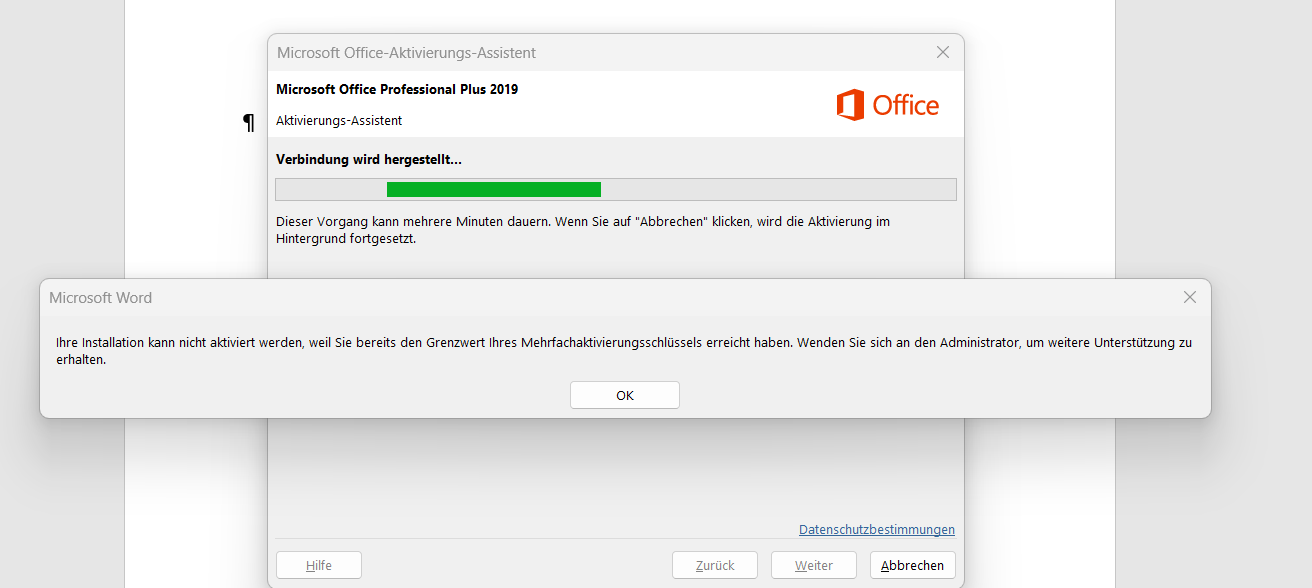The width and height of the screenshot is (1312, 588).
Task: Click the Office logo
Action: 888,105
